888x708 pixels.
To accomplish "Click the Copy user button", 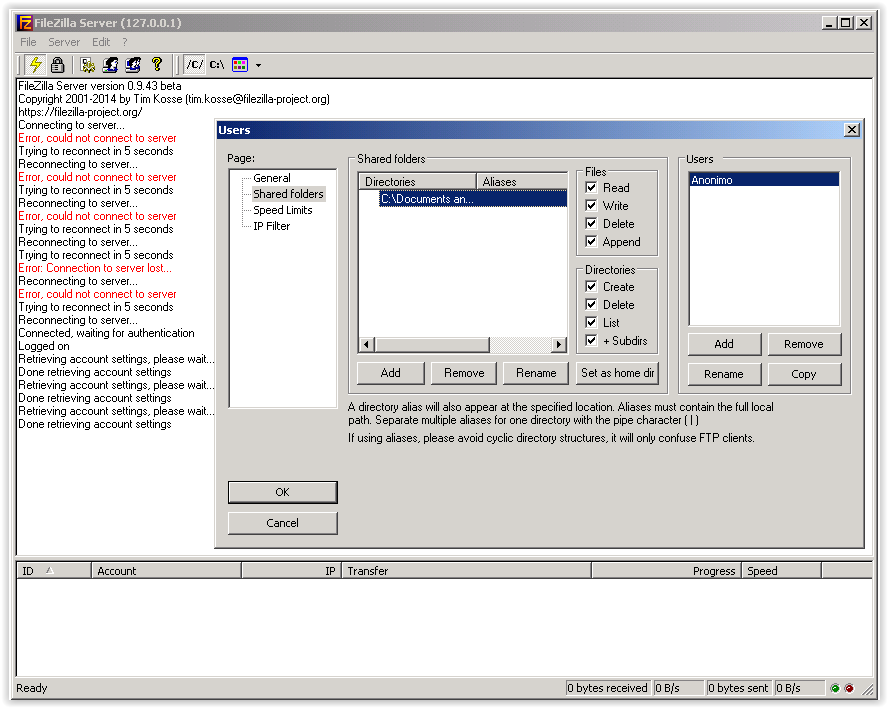I will [804, 374].
